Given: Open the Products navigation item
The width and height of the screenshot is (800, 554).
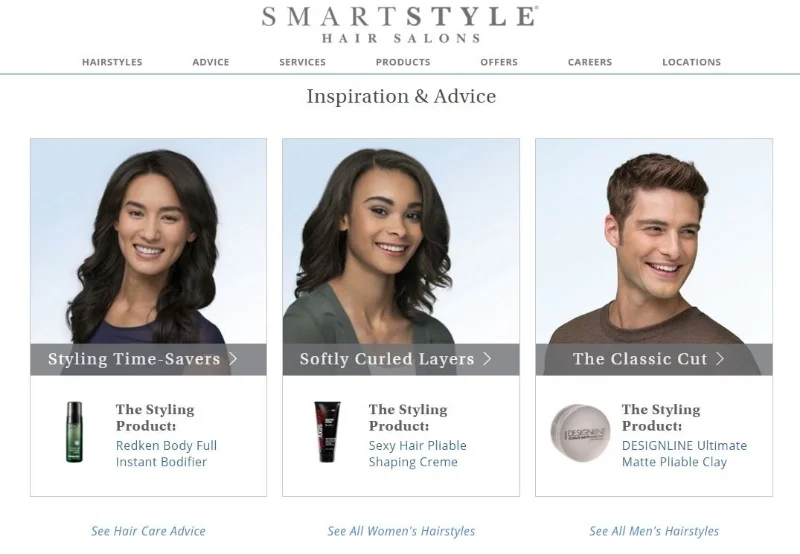Looking at the screenshot, I should point(403,62).
